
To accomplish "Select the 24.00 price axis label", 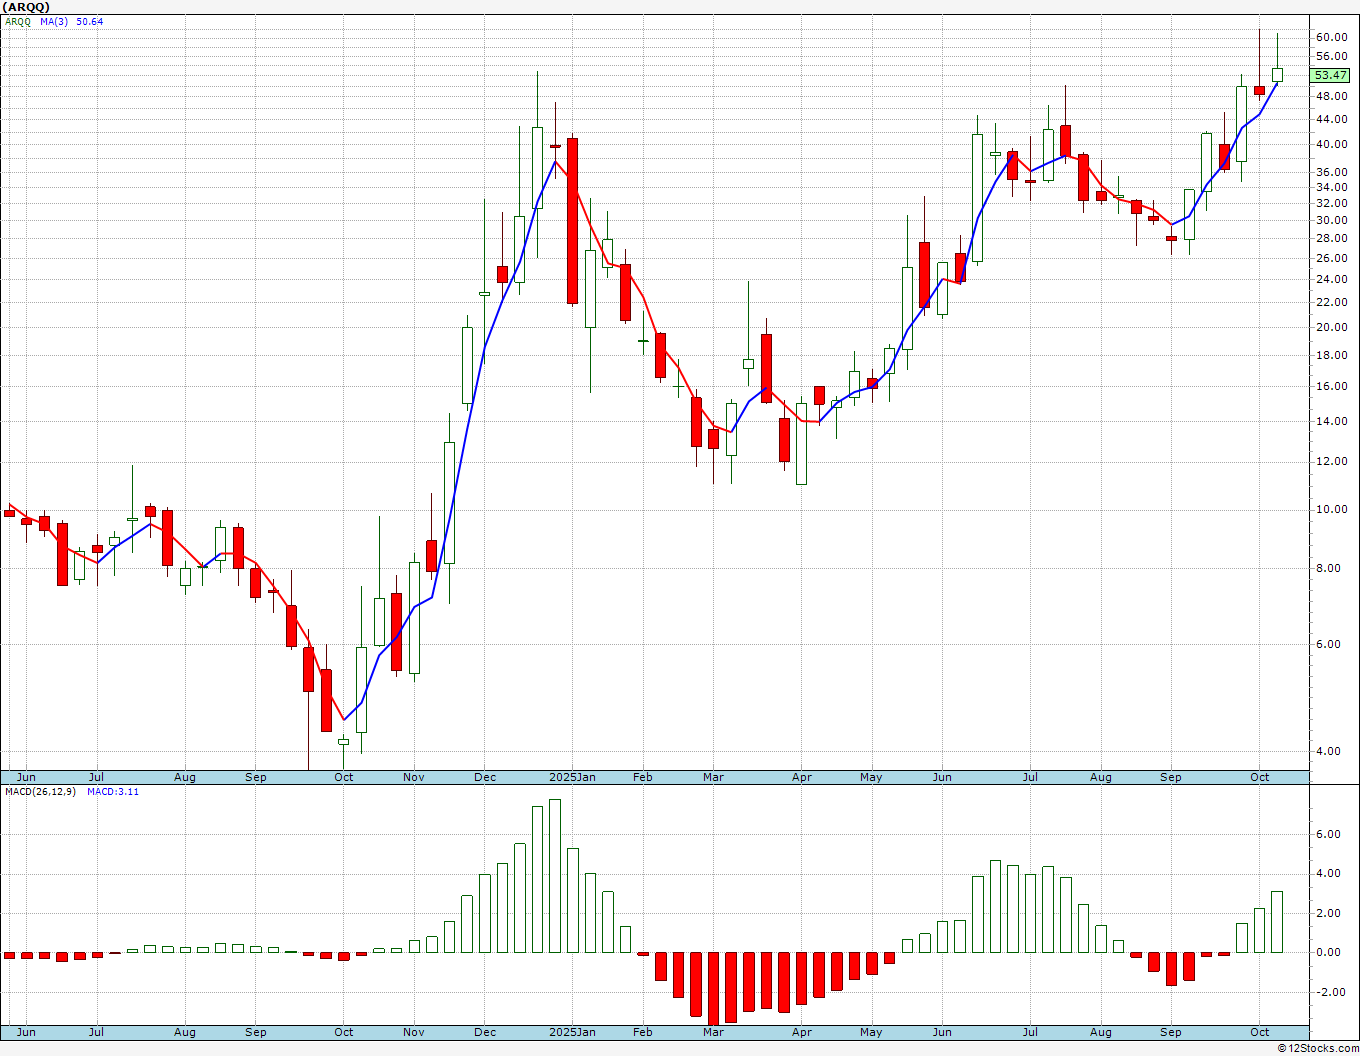I will [1331, 279].
